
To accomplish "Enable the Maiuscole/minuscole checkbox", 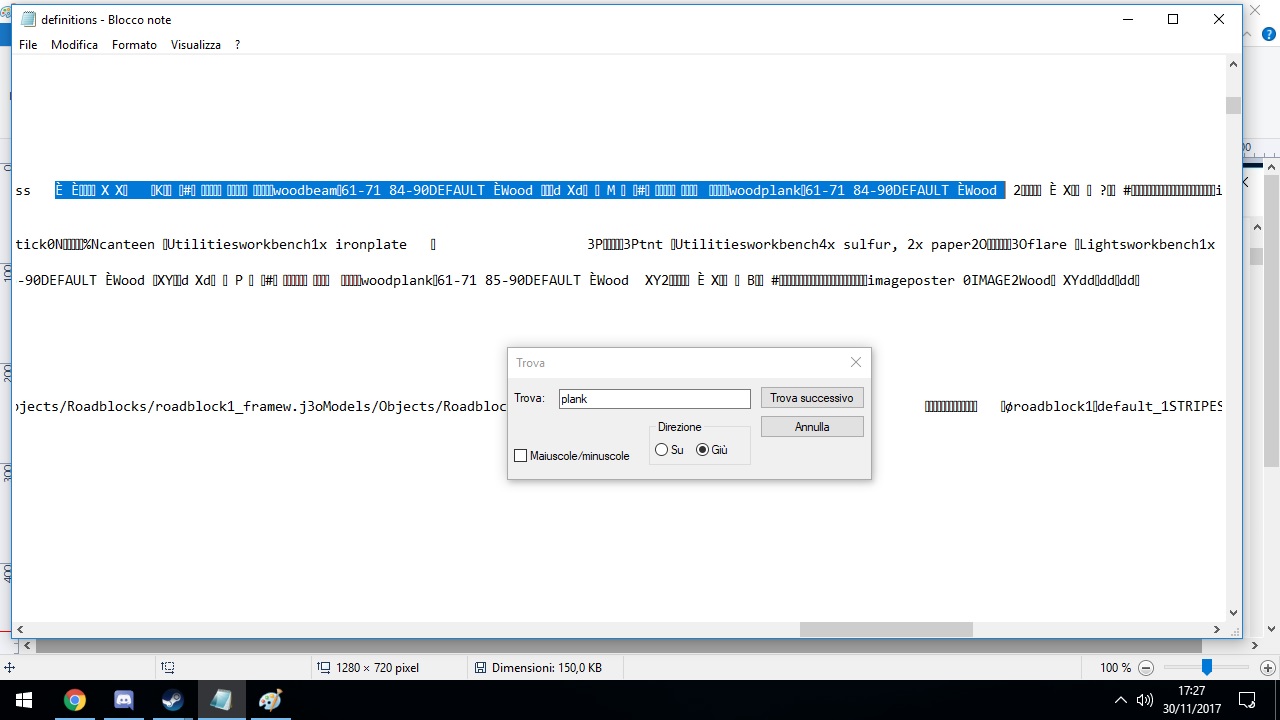I will pos(521,456).
